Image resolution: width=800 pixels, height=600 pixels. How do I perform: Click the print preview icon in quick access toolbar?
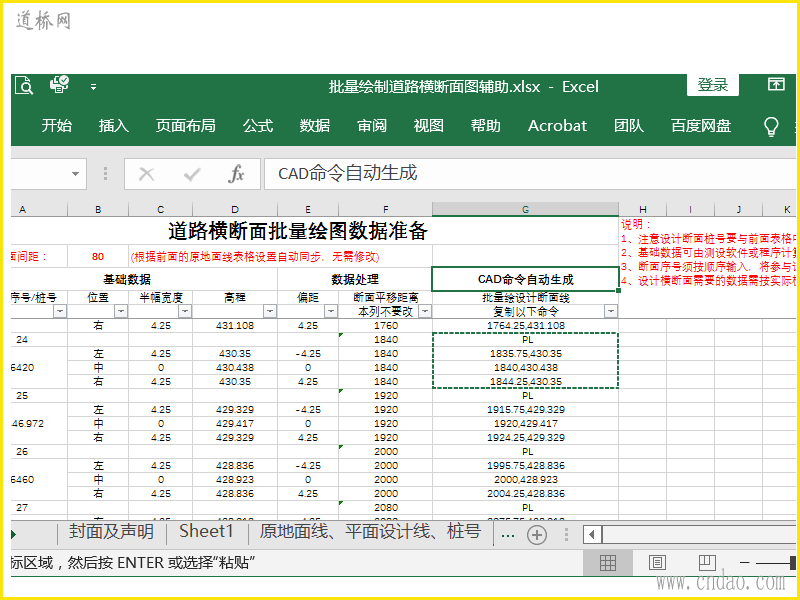(x=24, y=86)
